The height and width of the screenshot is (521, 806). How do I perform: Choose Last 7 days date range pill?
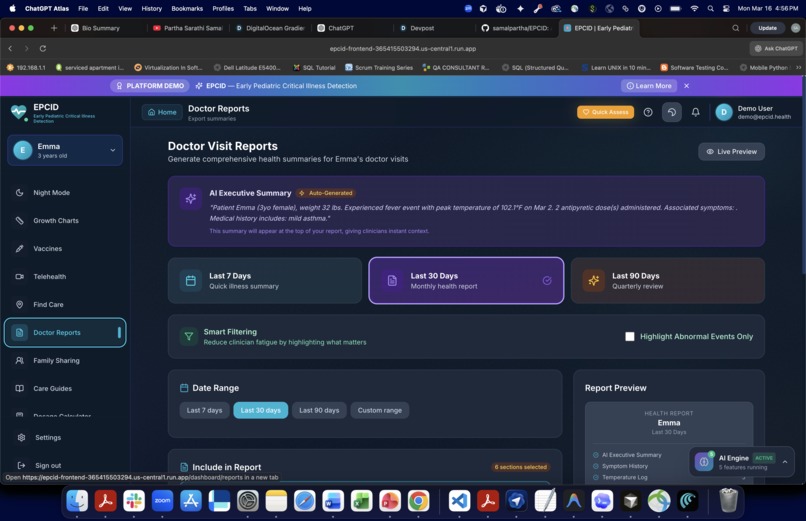pyautogui.click(x=205, y=411)
